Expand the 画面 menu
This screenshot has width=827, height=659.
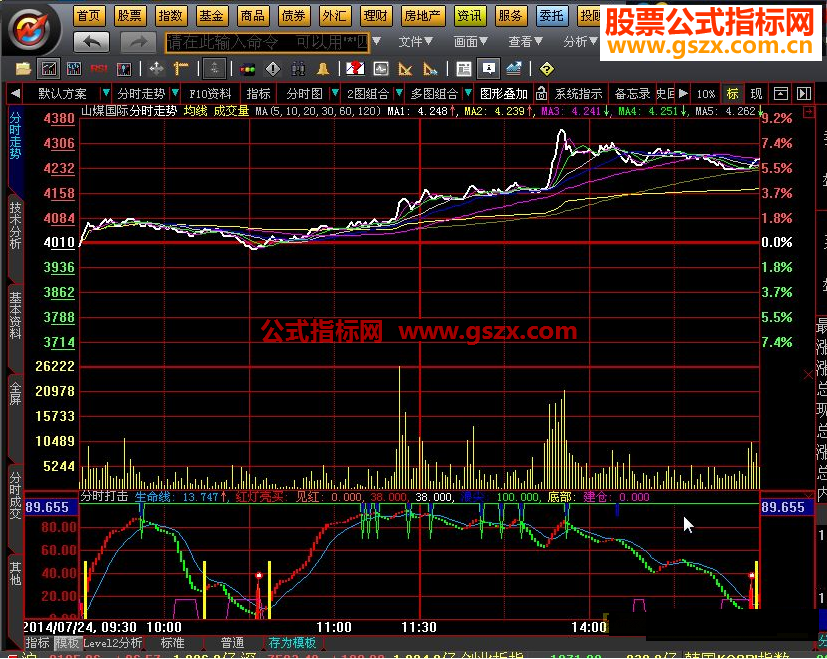(x=470, y=41)
